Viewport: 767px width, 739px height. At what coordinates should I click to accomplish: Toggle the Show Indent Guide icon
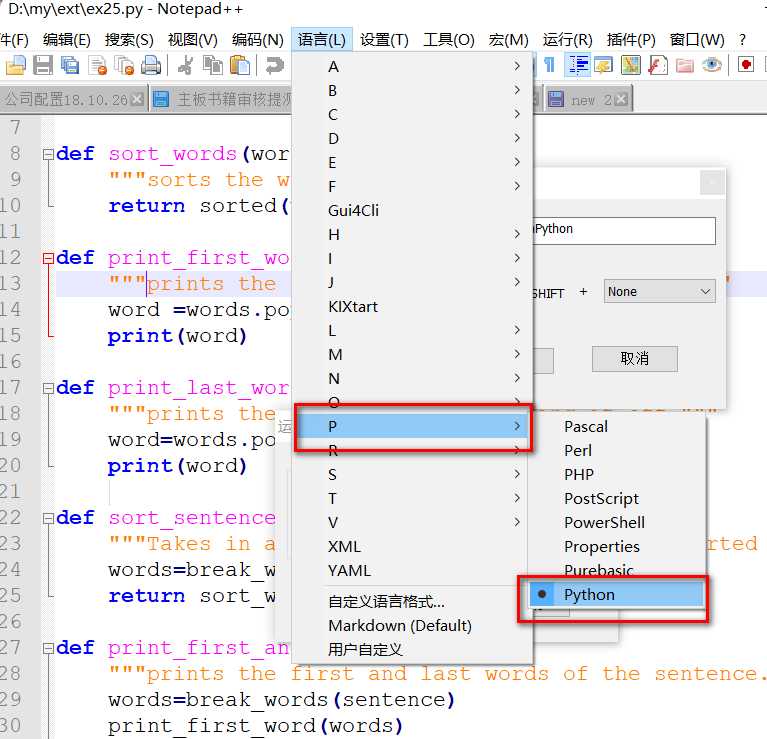577,65
